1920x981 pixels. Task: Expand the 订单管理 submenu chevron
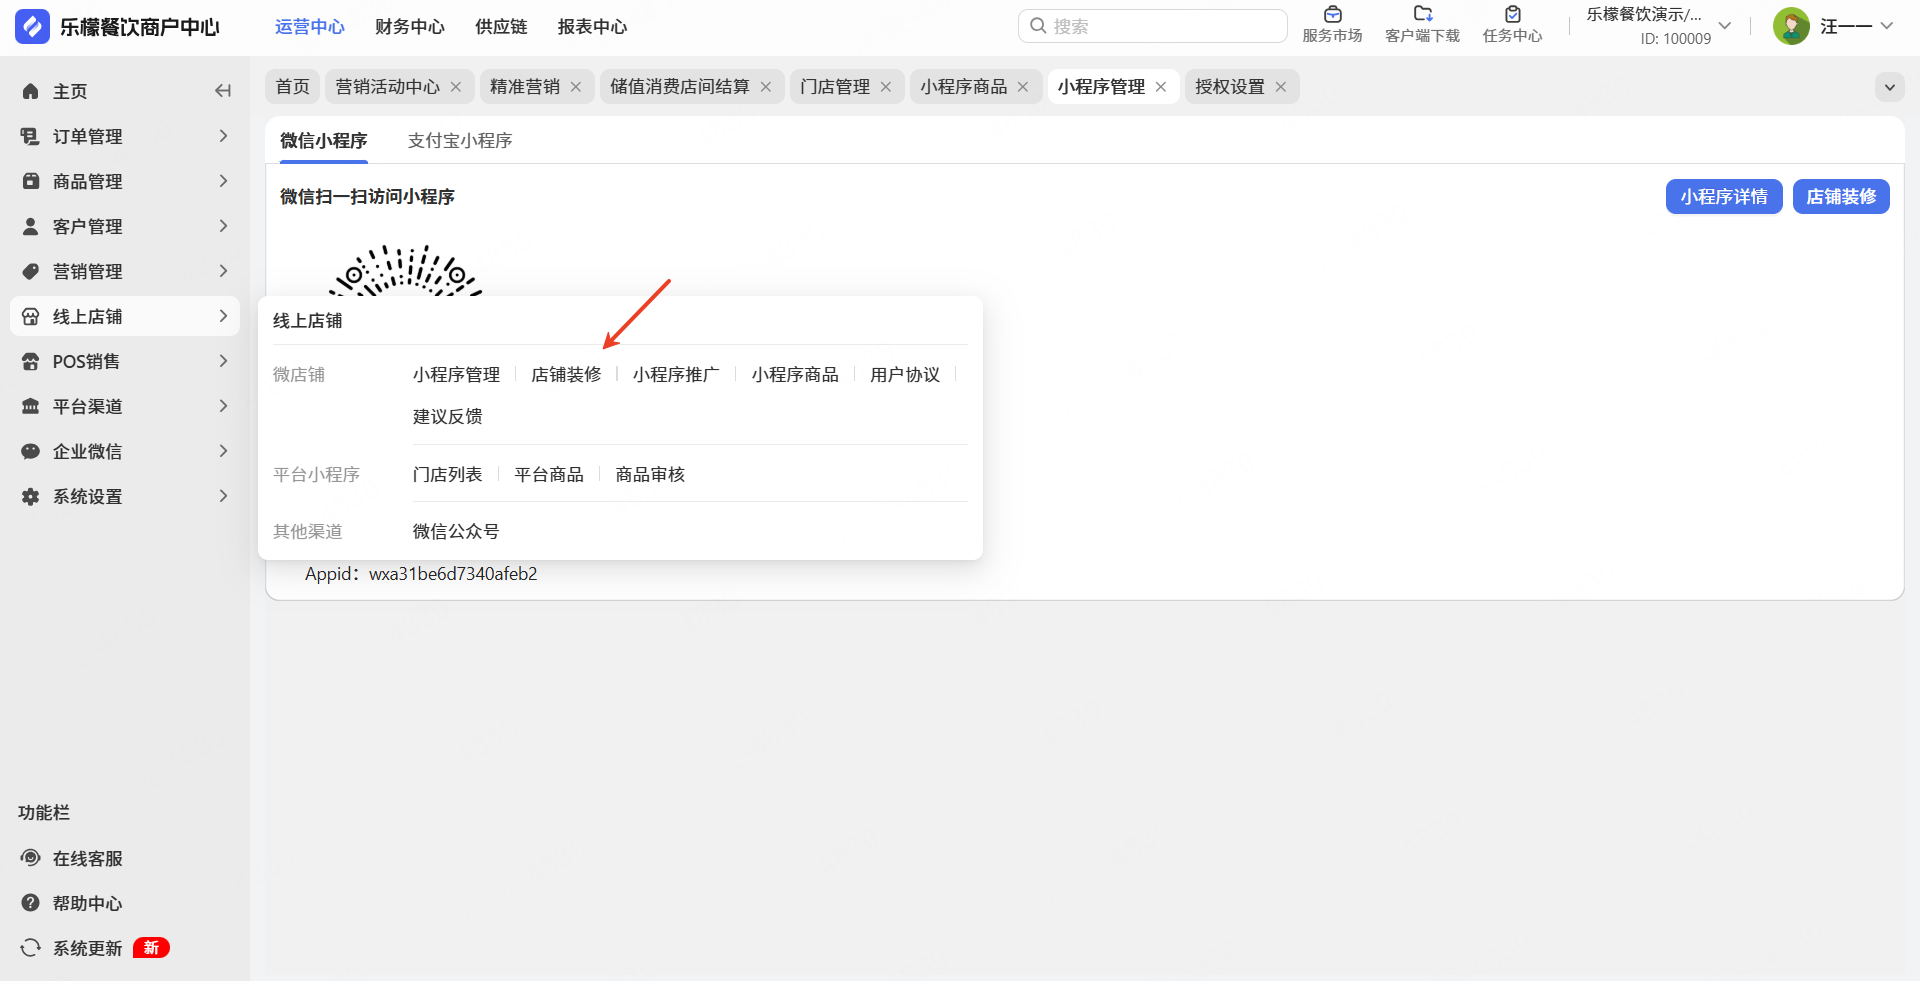point(223,136)
